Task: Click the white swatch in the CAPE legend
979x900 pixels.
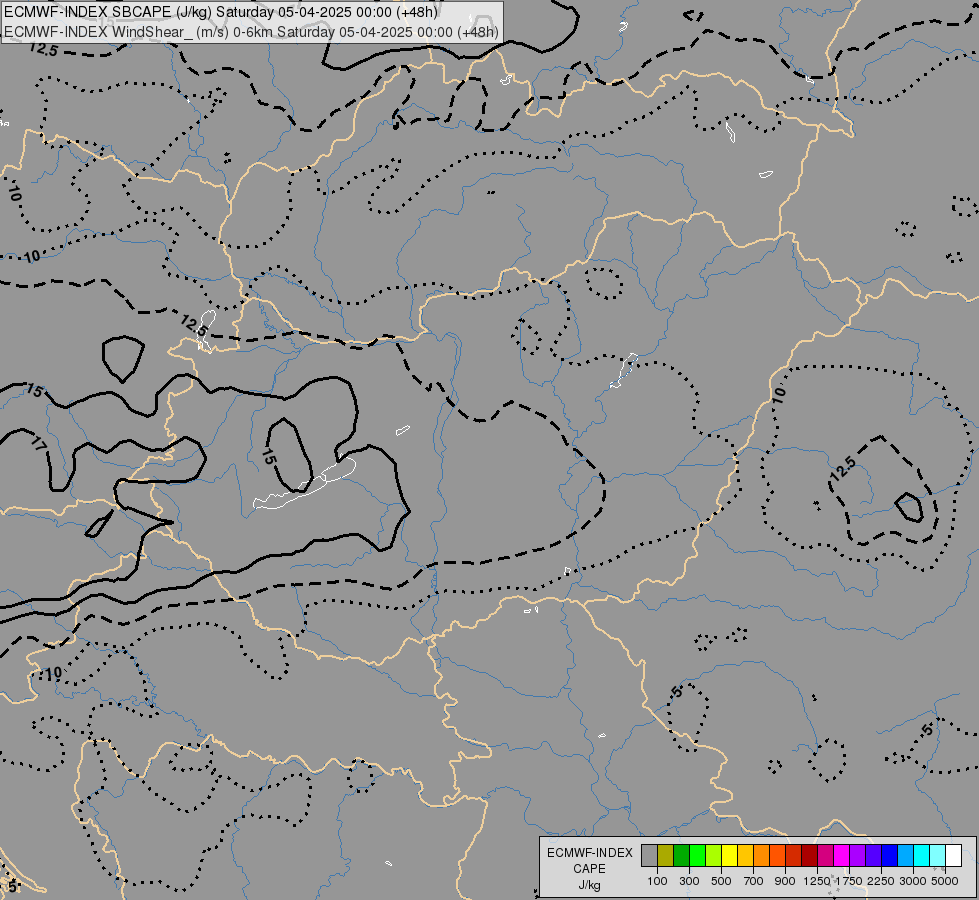Action: pos(953,855)
